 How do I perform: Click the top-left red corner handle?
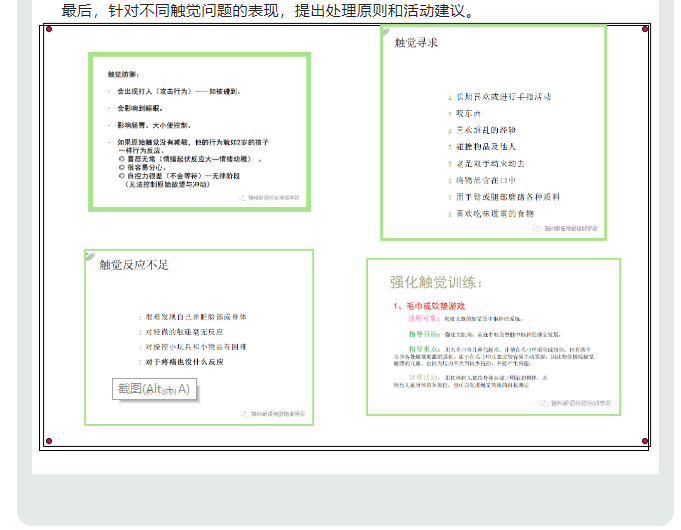click(48, 30)
